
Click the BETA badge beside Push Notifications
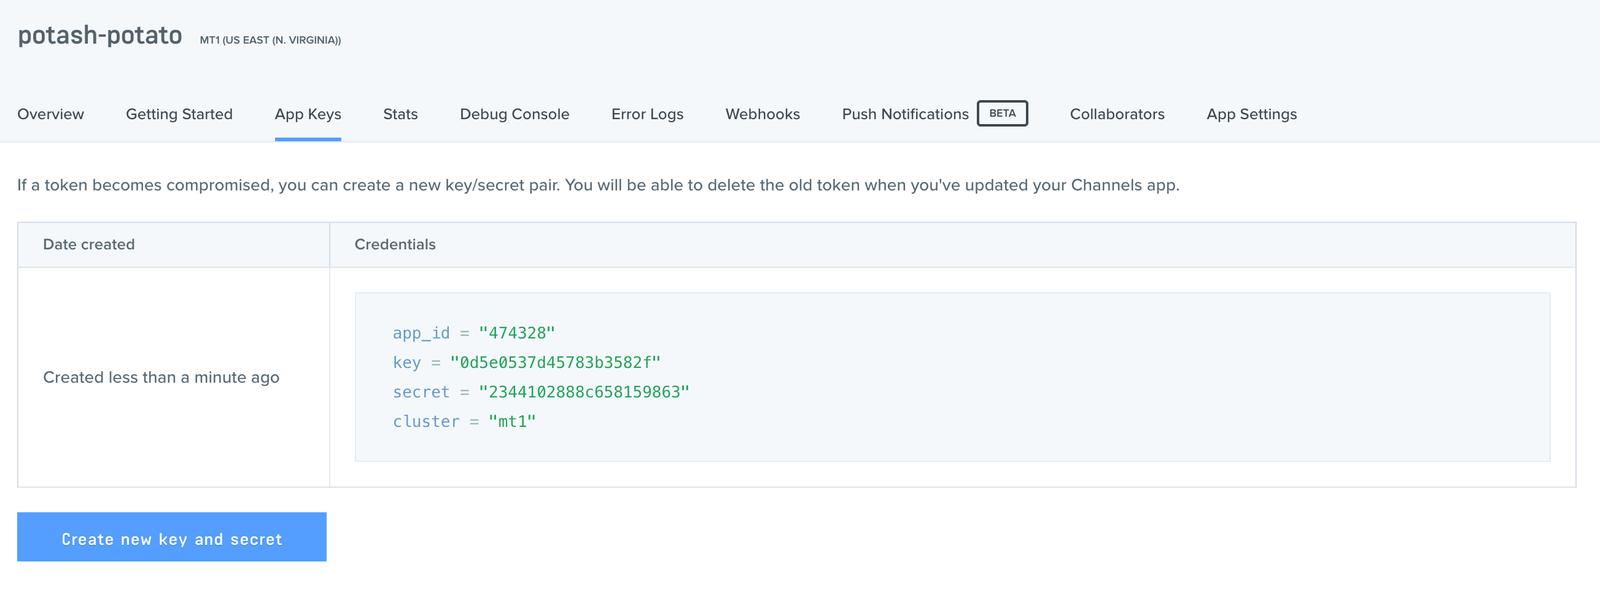point(1002,113)
